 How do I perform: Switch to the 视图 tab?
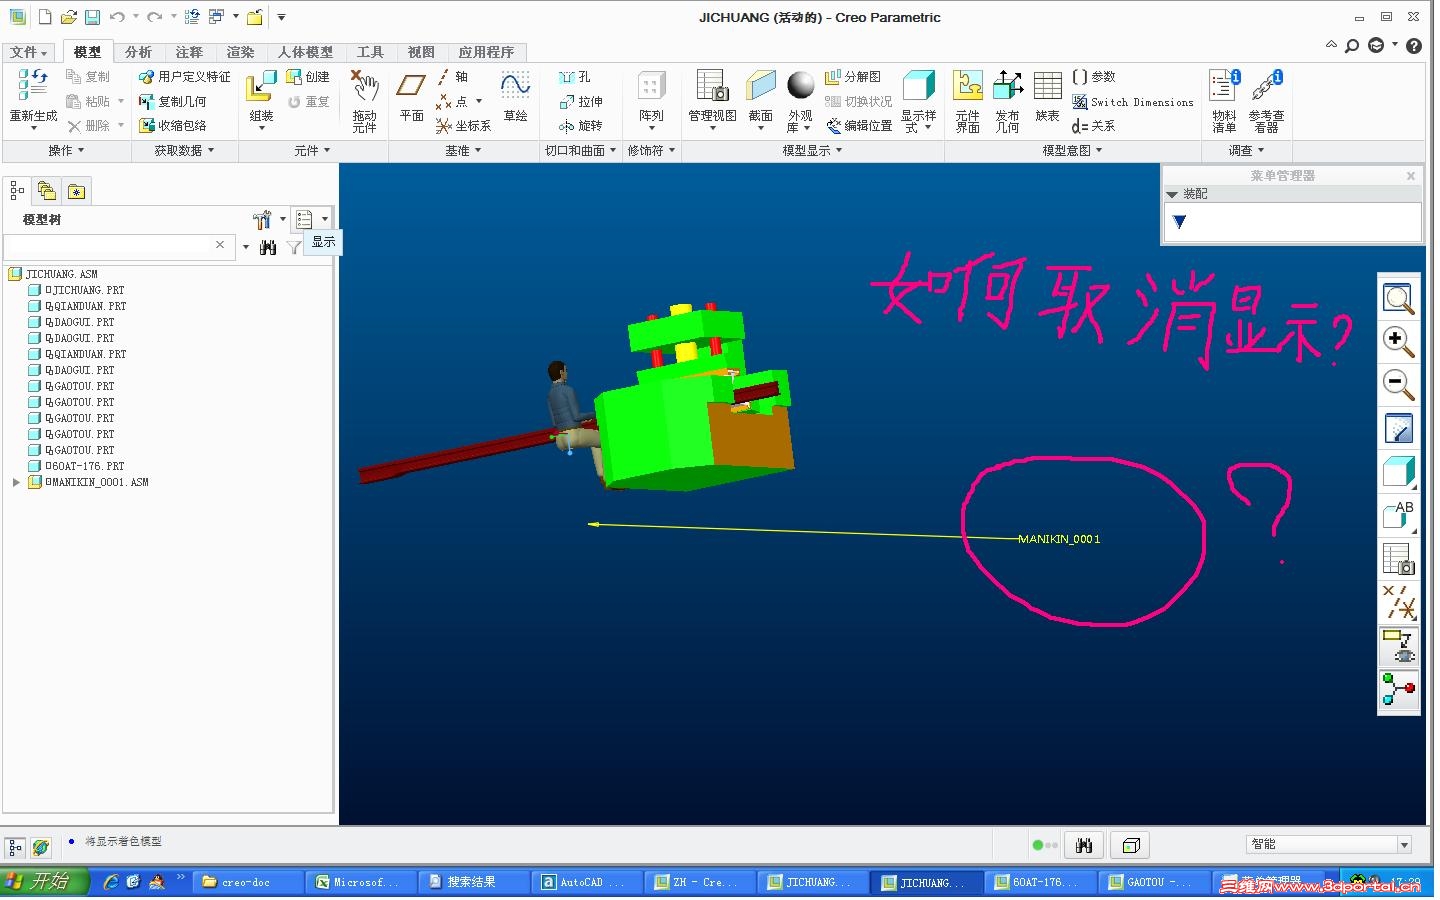421,52
